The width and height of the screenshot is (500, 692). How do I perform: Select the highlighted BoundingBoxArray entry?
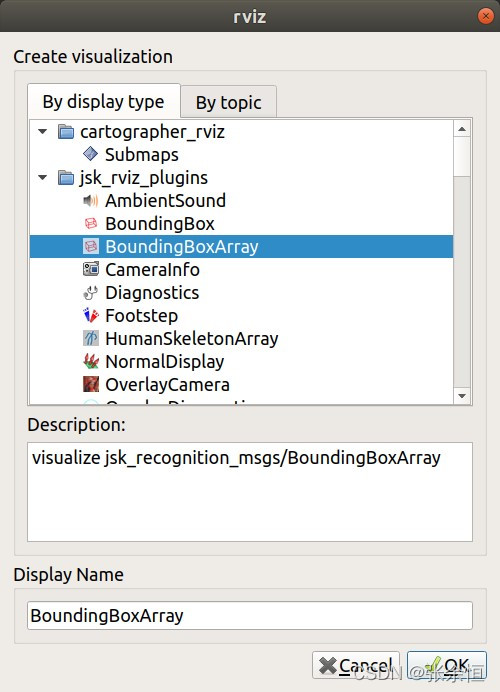(241, 247)
